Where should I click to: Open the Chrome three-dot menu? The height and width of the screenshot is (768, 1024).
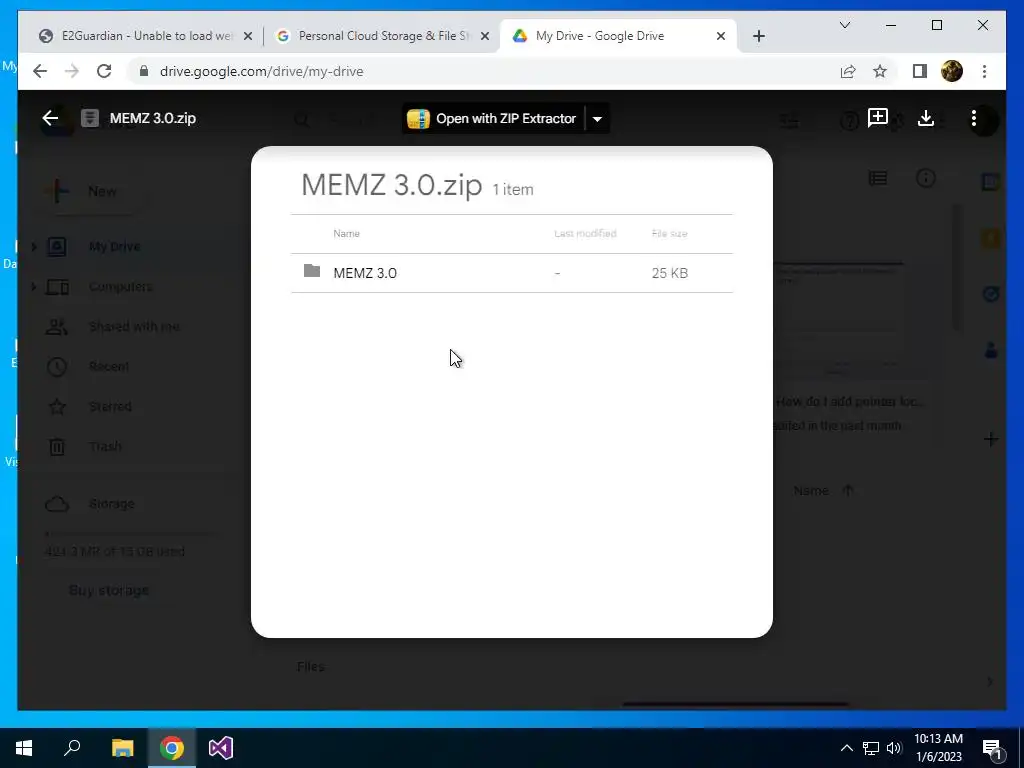[984, 71]
